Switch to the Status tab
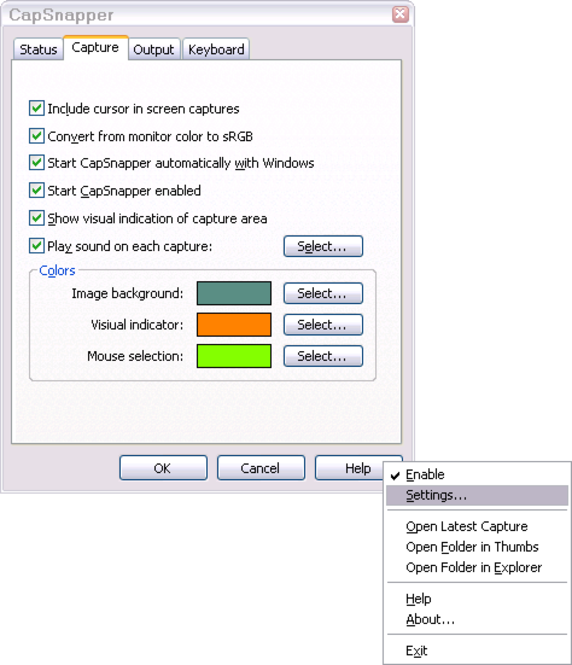 (x=38, y=49)
